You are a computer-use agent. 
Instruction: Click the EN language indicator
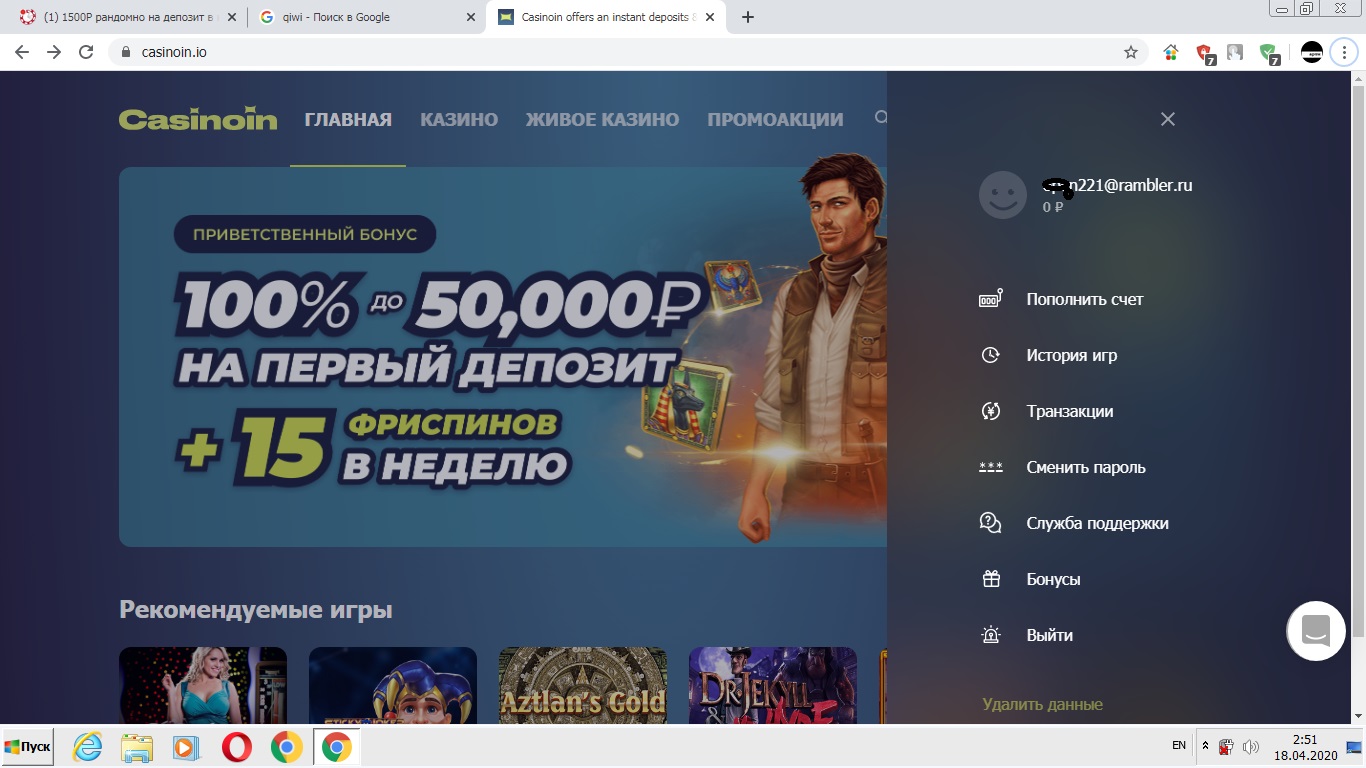point(1179,746)
